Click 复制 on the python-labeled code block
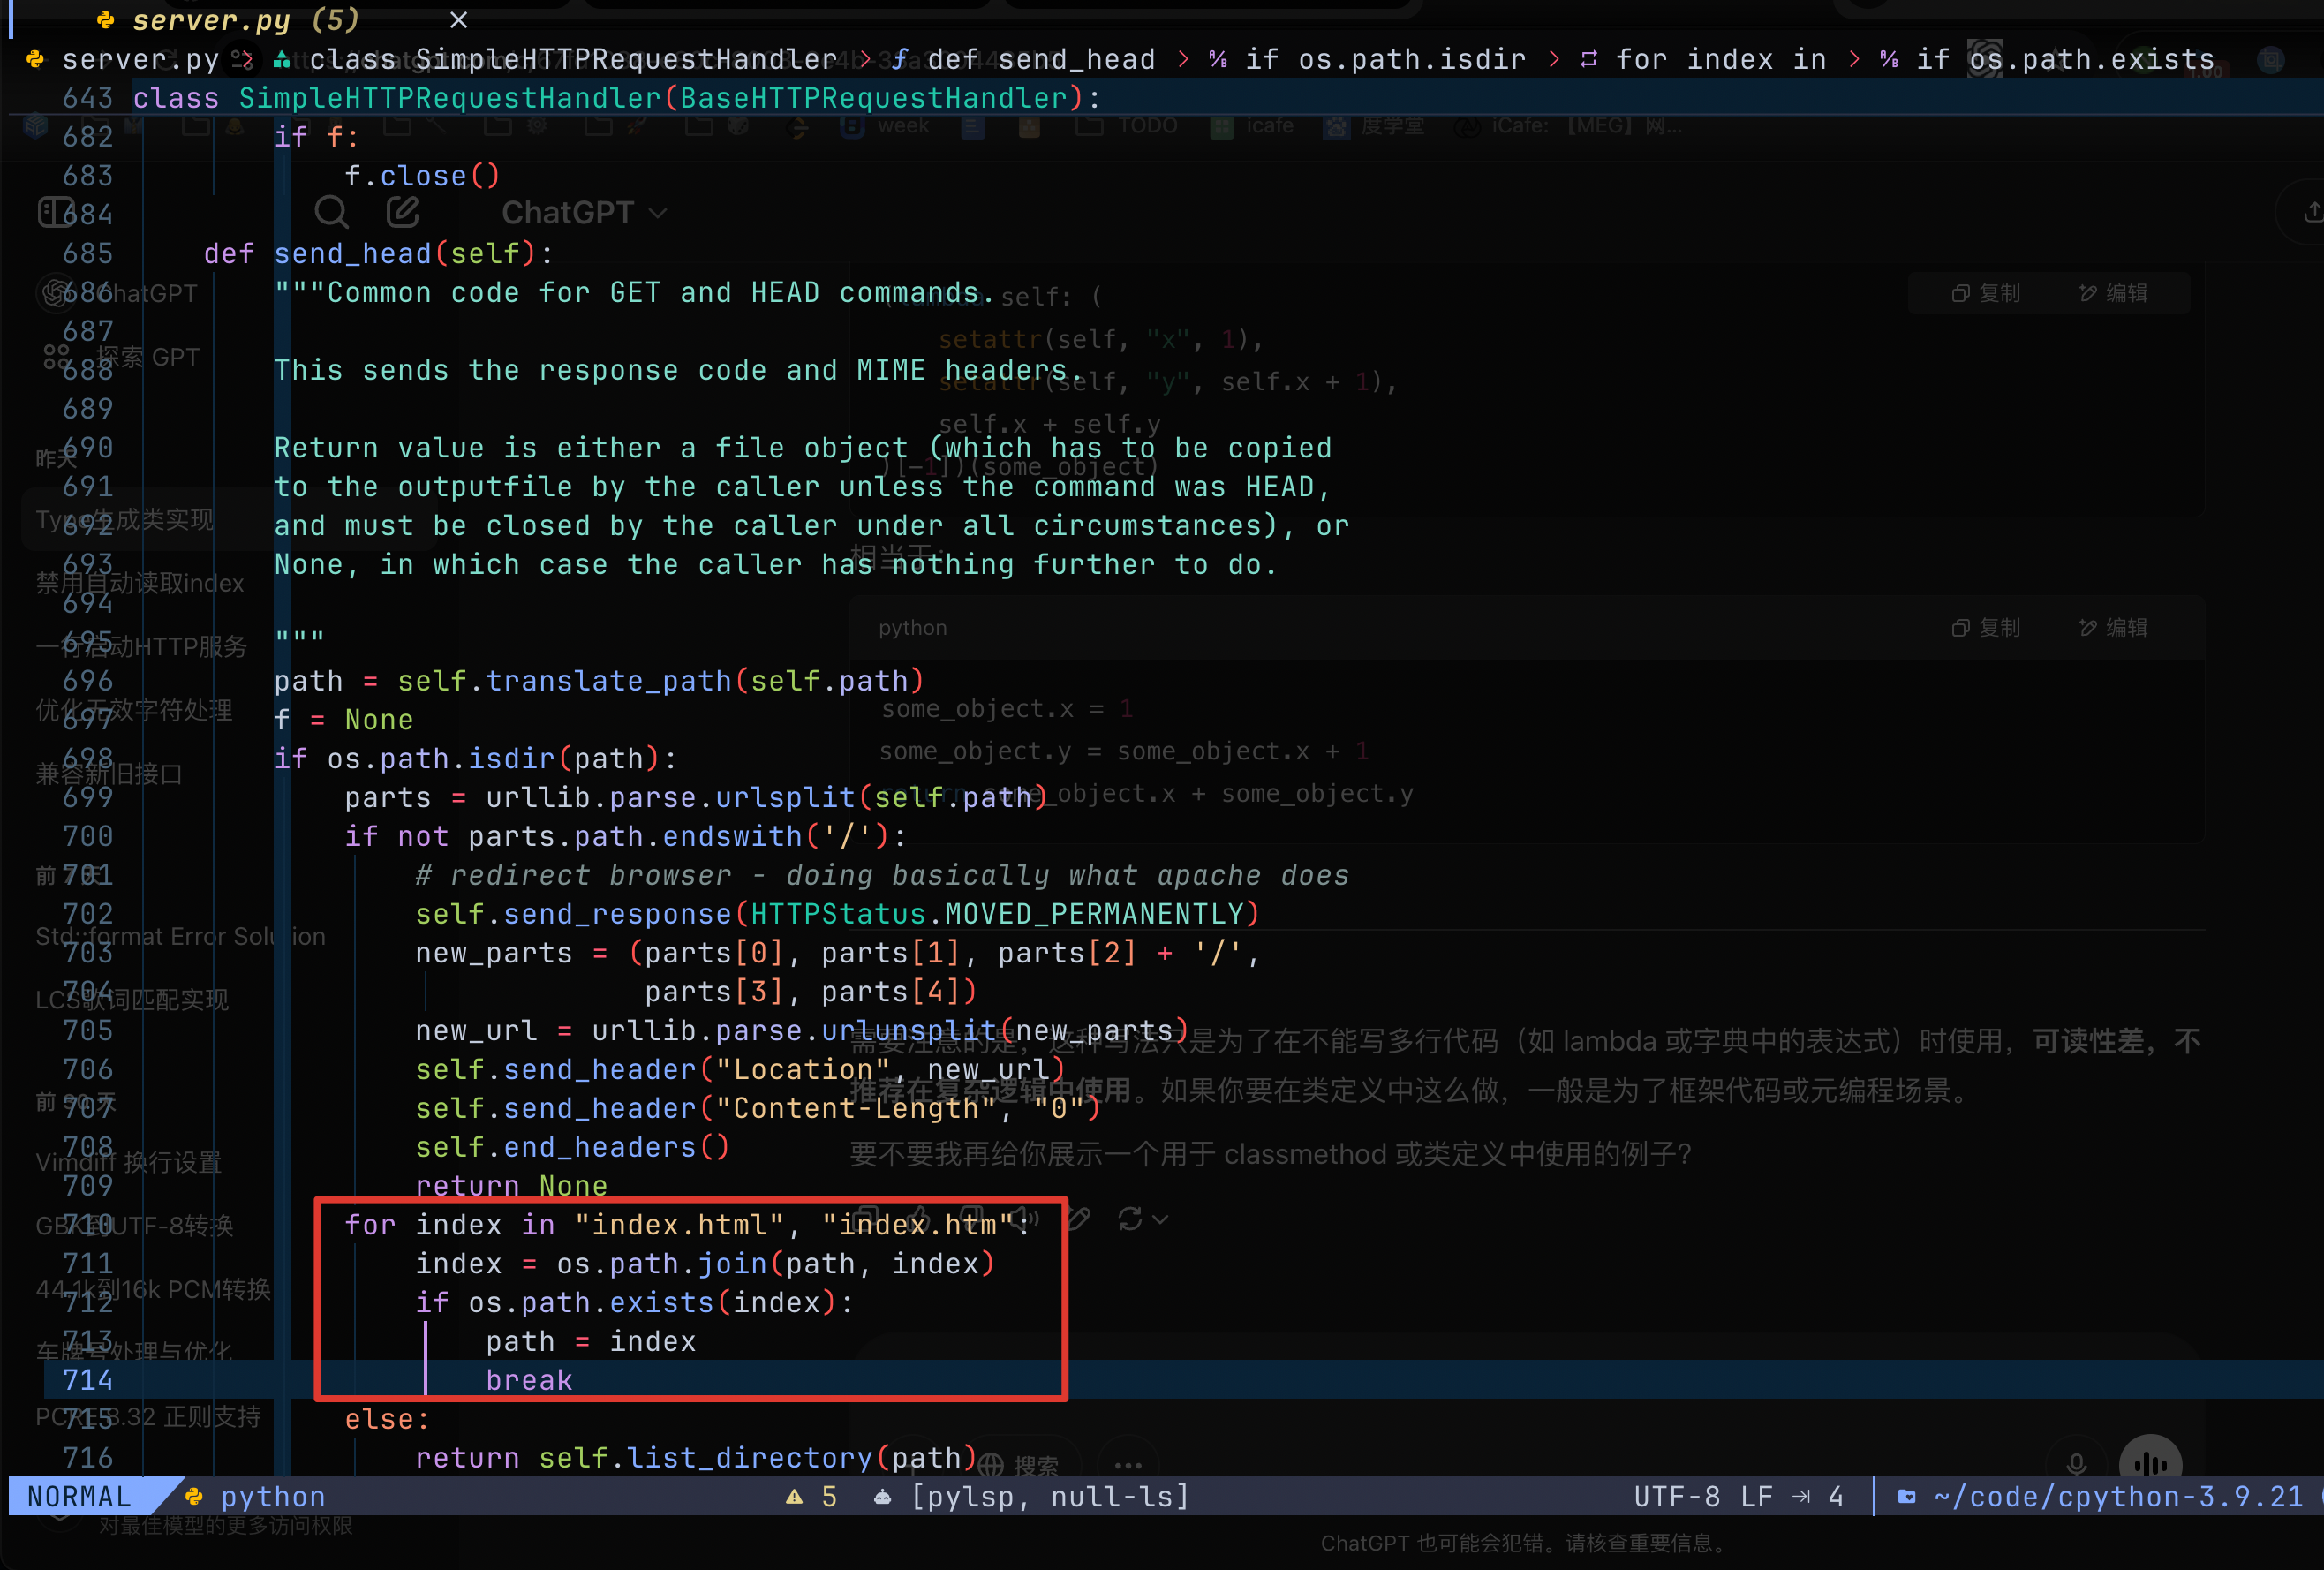Viewport: 2324px width, 1570px height. point(1986,627)
